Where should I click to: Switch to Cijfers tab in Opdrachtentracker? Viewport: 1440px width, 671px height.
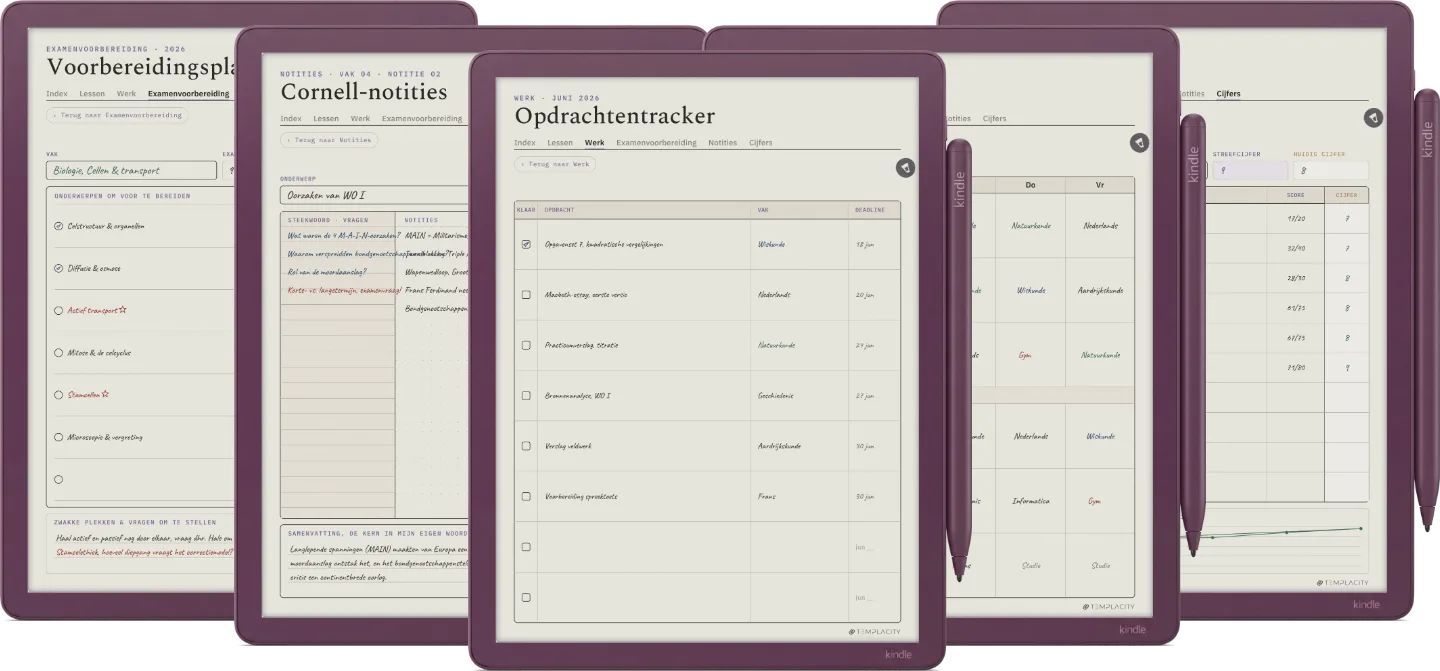tap(760, 143)
